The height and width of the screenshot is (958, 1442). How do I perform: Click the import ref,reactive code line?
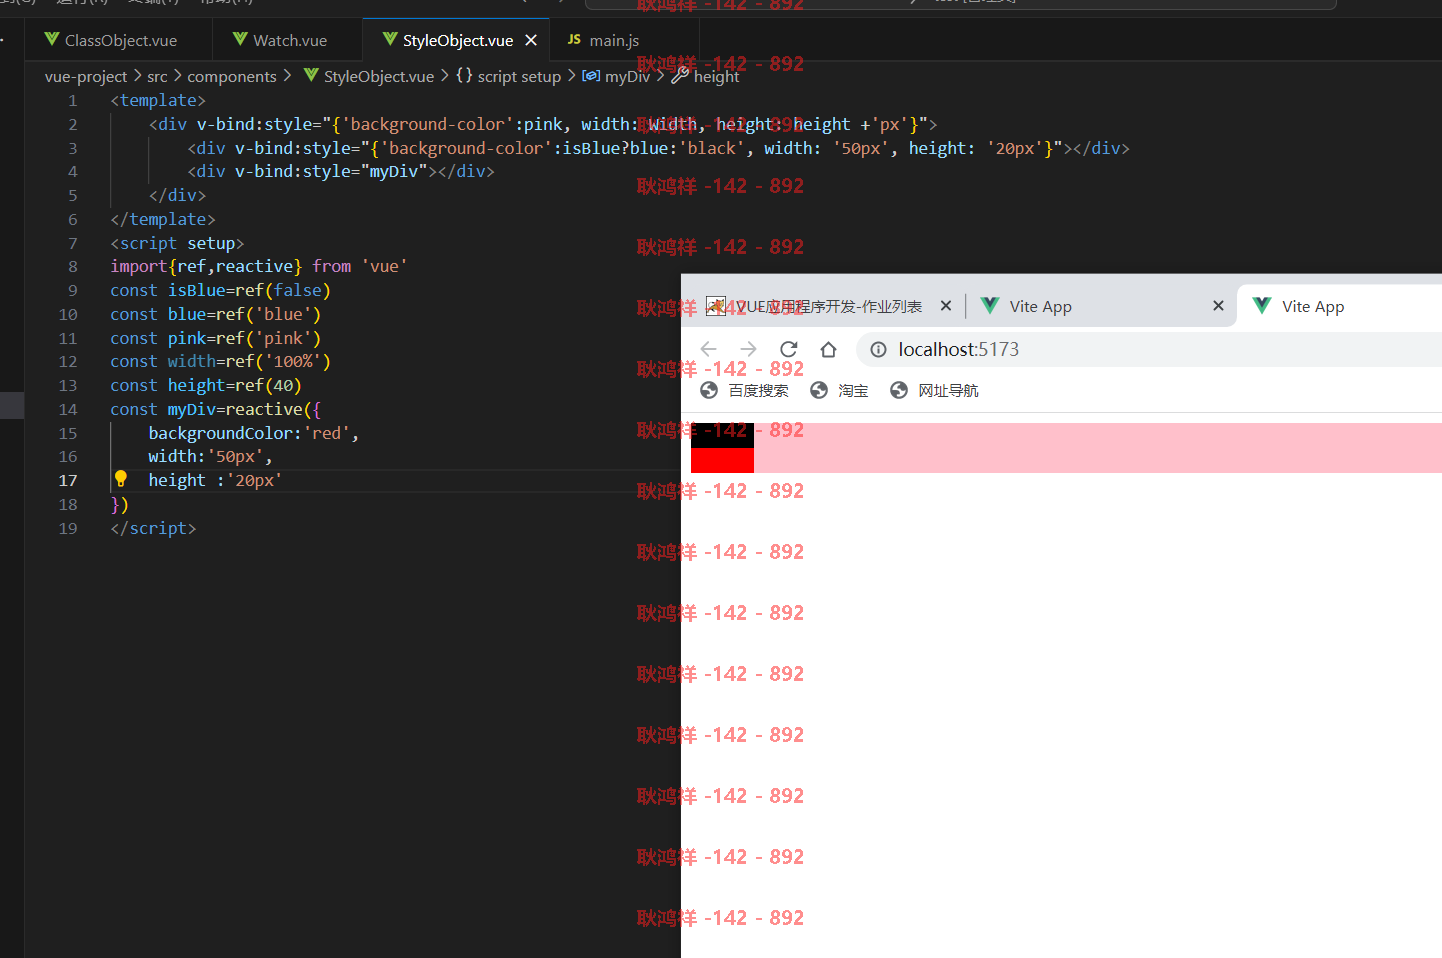pyautogui.click(x=259, y=266)
